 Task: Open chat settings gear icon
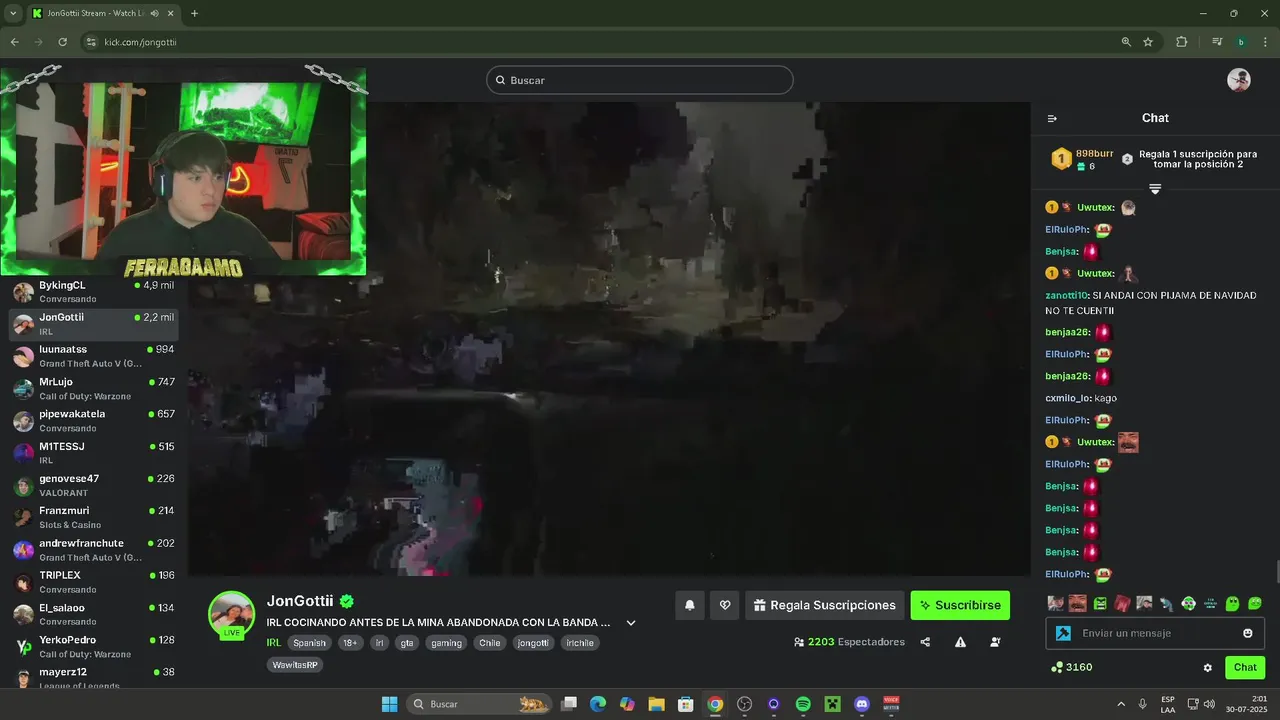(x=1207, y=667)
